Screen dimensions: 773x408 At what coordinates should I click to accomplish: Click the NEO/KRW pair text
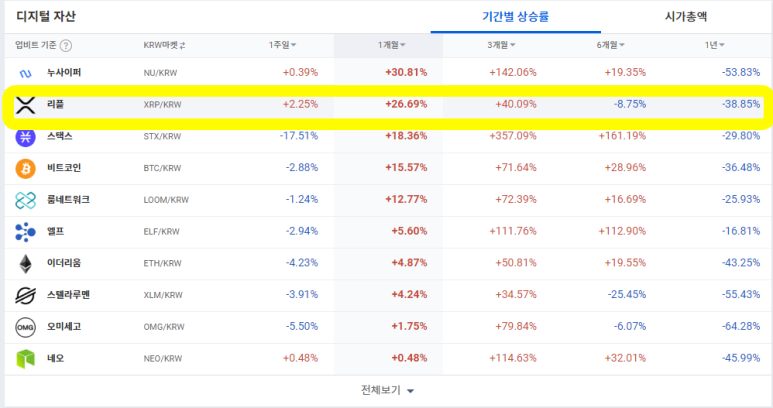pos(163,359)
